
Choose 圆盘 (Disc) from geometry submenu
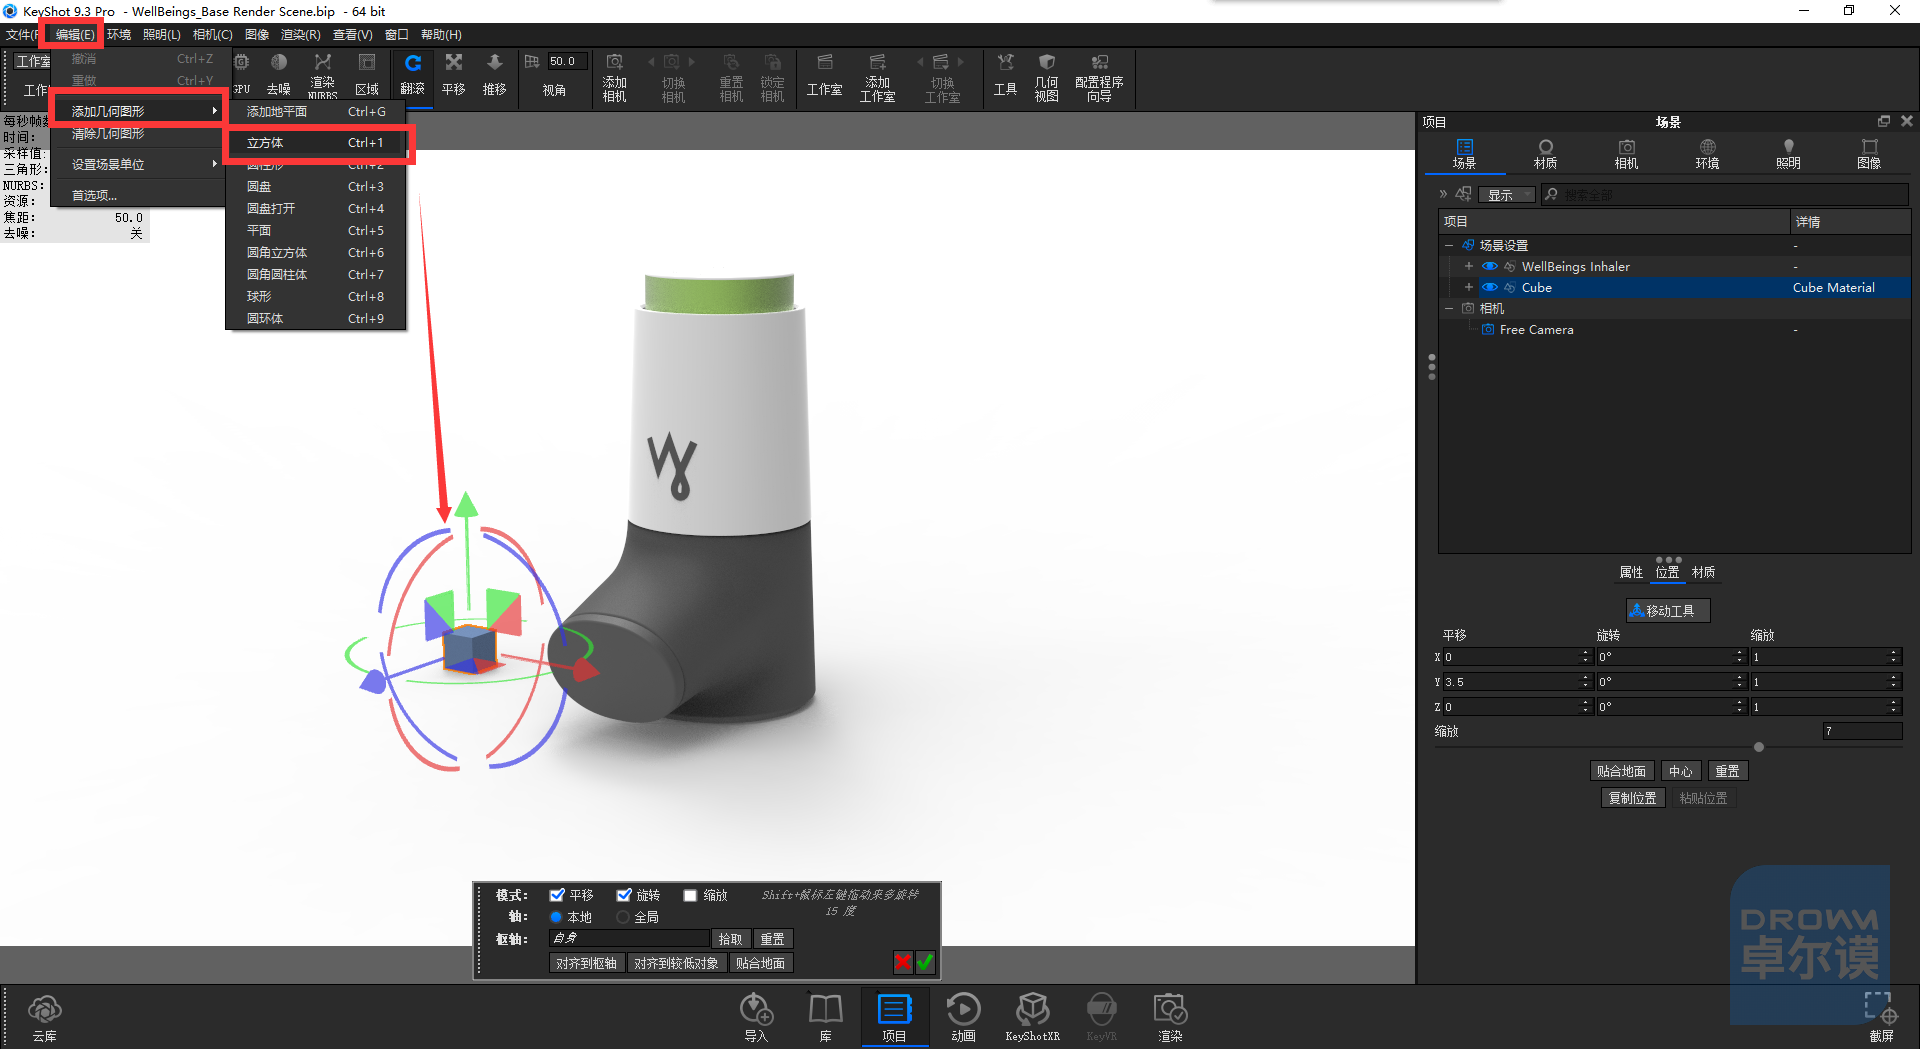point(316,187)
